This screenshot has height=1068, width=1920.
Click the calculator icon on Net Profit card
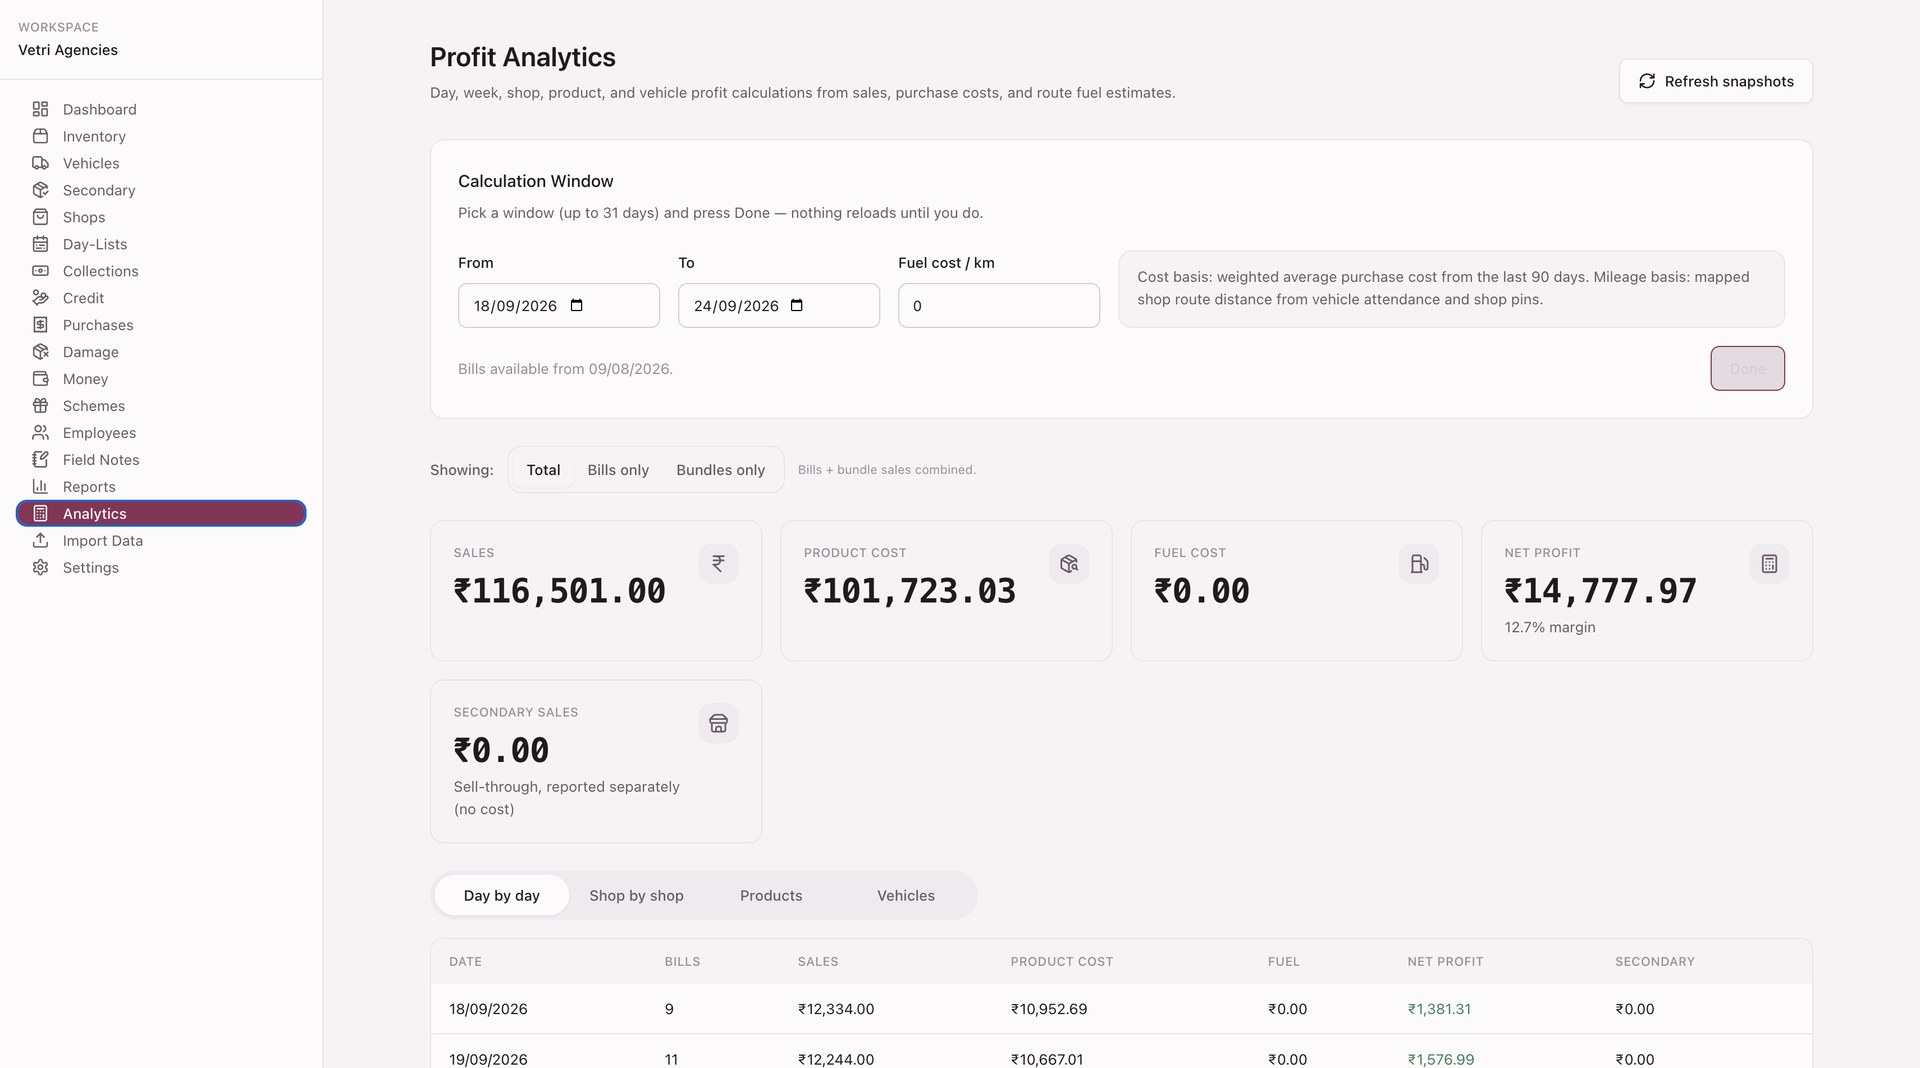[x=1769, y=564]
